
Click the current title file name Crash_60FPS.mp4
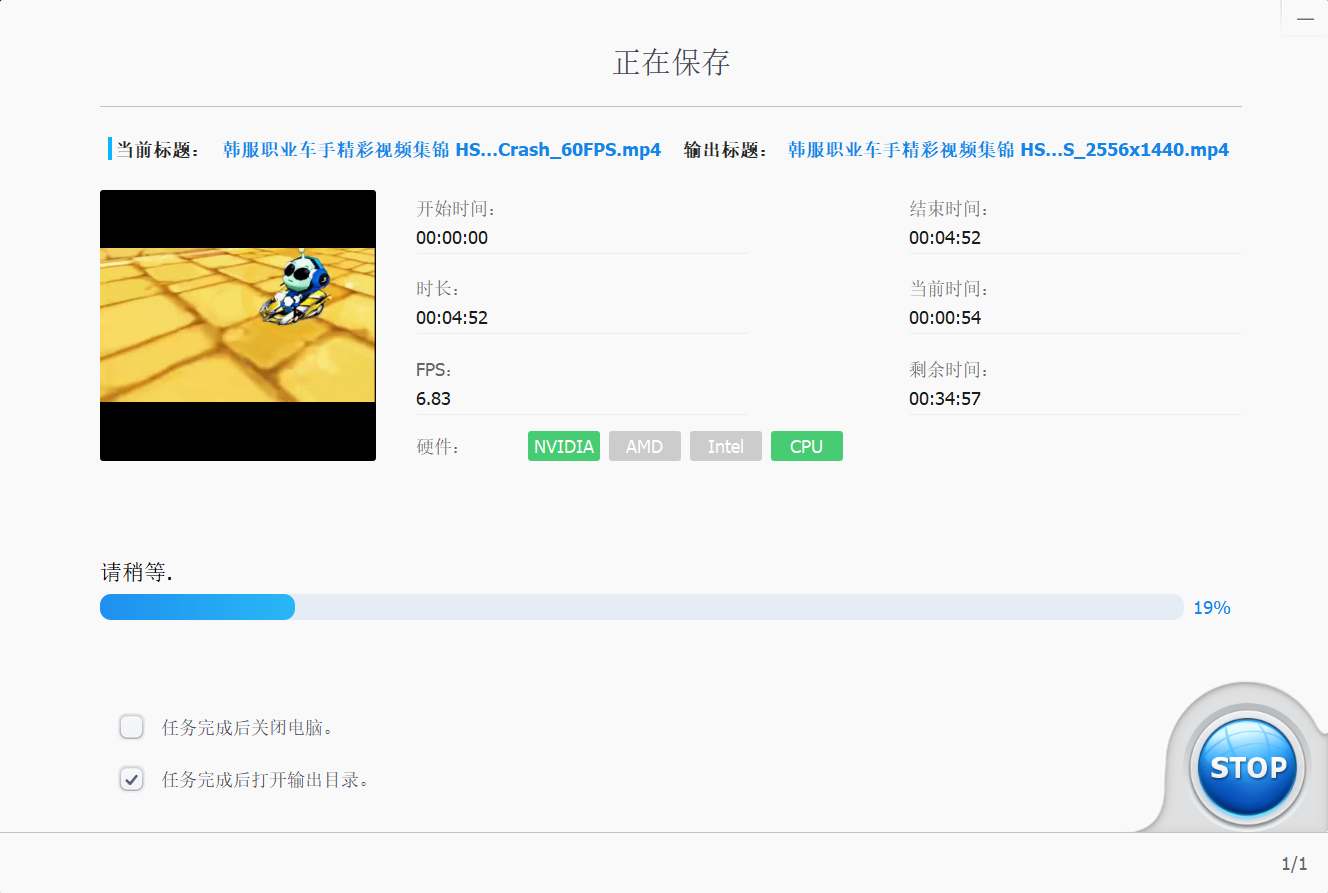pos(442,150)
